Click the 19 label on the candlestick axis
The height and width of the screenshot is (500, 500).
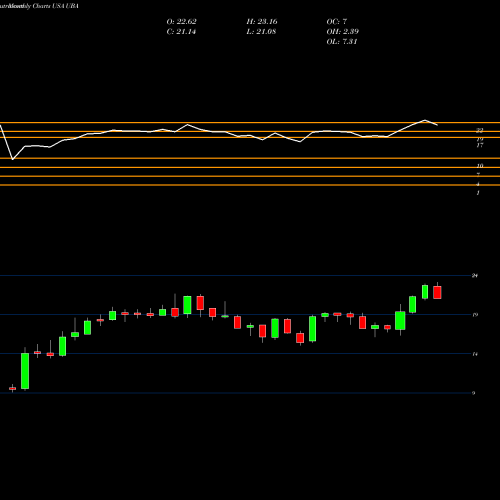[475, 315]
